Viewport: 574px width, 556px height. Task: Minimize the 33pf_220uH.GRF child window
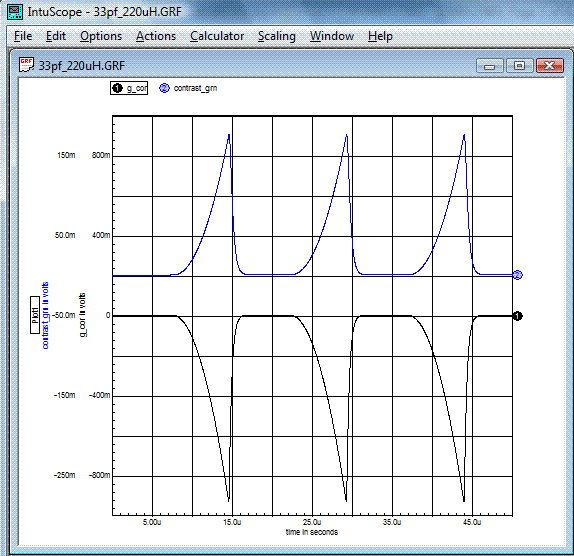pyautogui.click(x=490, y=66)
